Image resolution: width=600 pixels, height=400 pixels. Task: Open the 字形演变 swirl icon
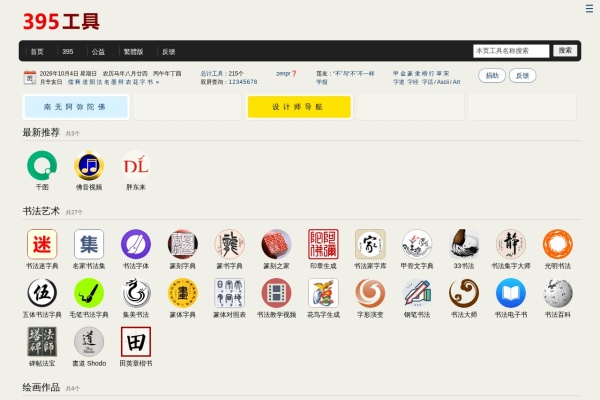pos(370,293)
